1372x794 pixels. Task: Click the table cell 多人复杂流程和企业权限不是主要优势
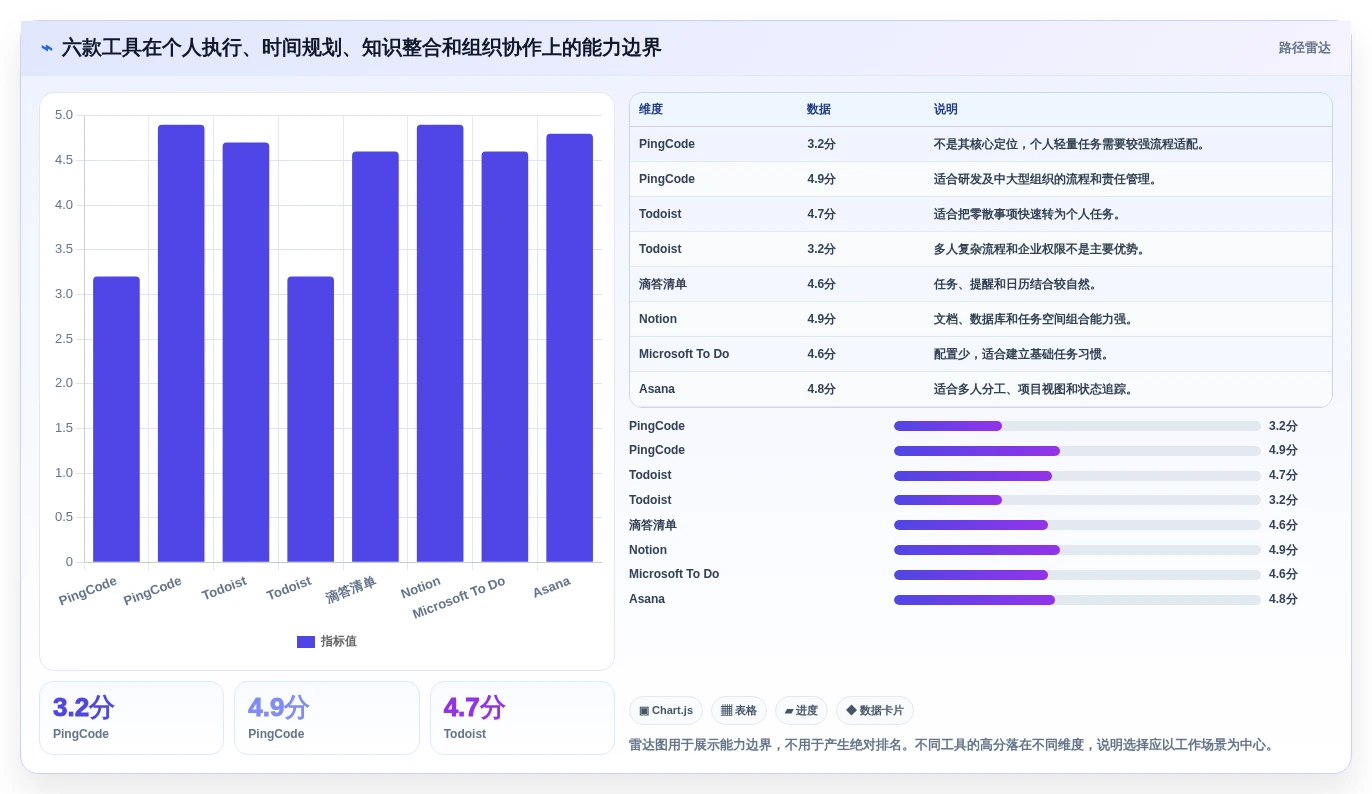pos(1041,250)
